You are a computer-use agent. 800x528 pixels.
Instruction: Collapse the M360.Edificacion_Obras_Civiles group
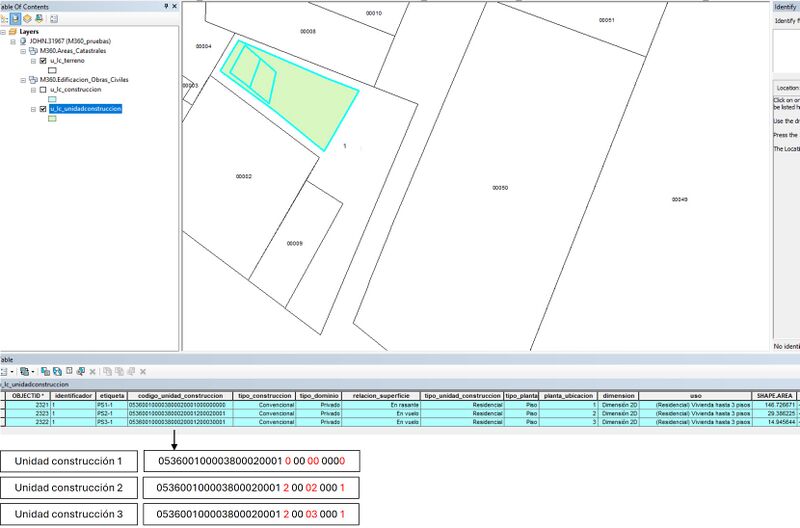click(23, 80)
